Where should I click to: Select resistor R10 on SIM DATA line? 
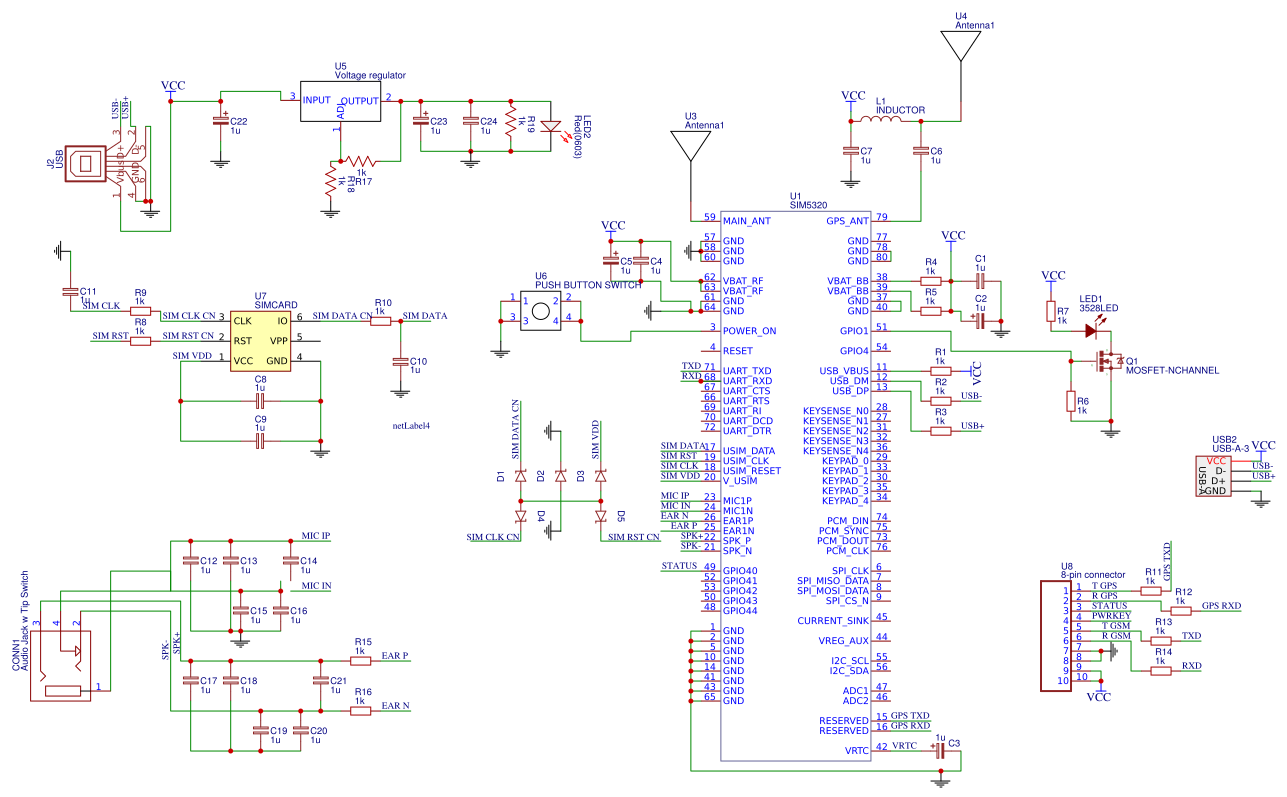pos(381,321)
